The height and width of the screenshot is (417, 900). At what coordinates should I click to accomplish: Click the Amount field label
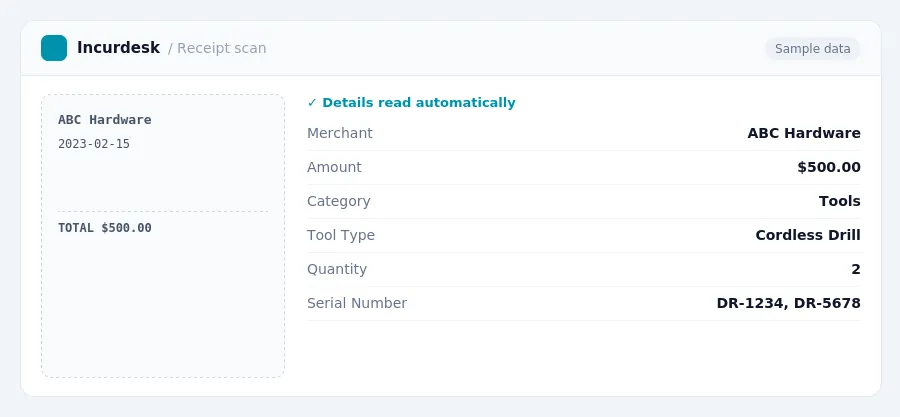point(334,167)
